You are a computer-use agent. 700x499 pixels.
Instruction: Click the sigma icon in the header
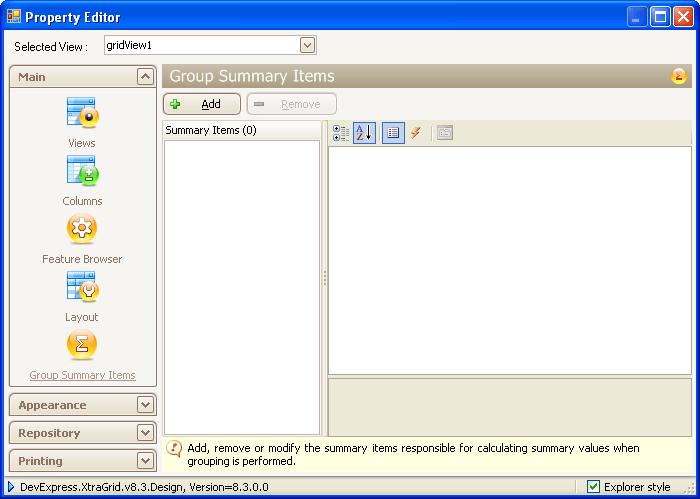pyautogui.click(x=679, y=76)
